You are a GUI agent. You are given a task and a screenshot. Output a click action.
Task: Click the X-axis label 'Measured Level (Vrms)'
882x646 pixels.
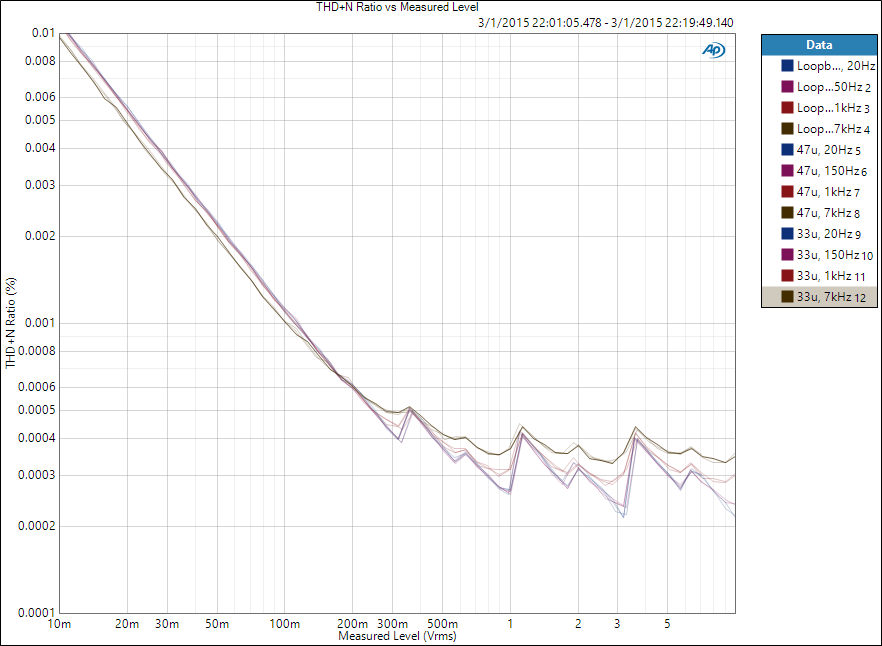pyautogui.click(x=397, y=636)
